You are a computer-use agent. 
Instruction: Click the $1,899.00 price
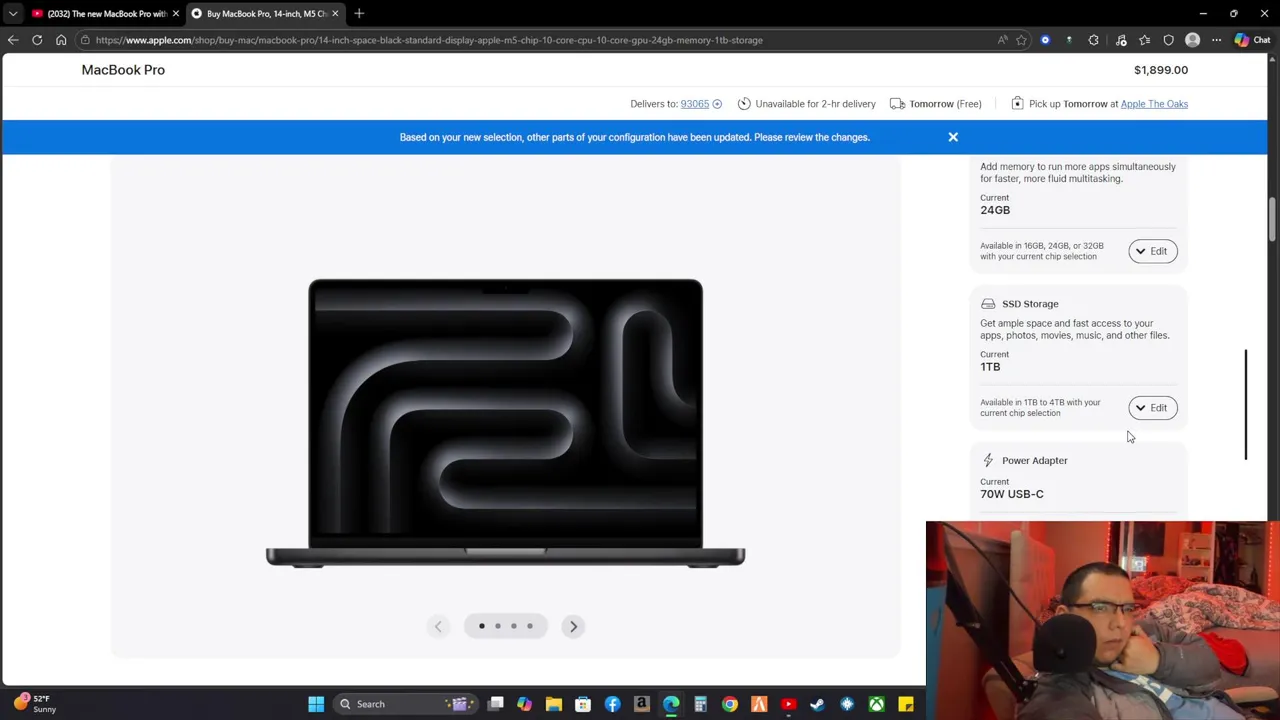coord(1161,70)
